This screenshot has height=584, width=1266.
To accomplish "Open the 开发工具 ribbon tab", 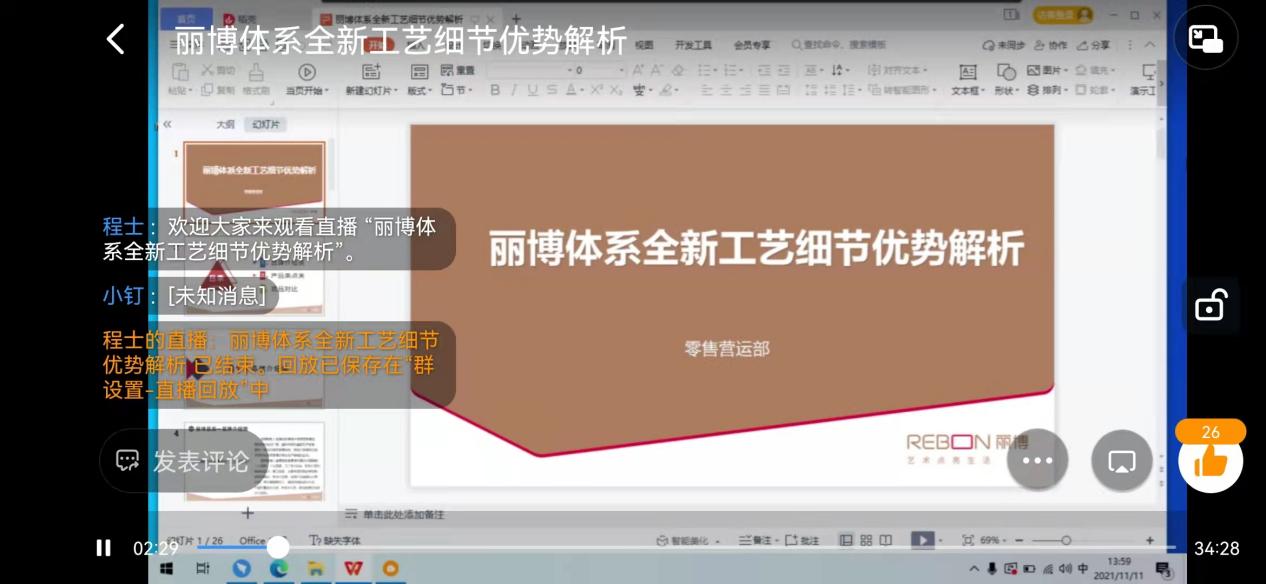I will tap(693, 45).
